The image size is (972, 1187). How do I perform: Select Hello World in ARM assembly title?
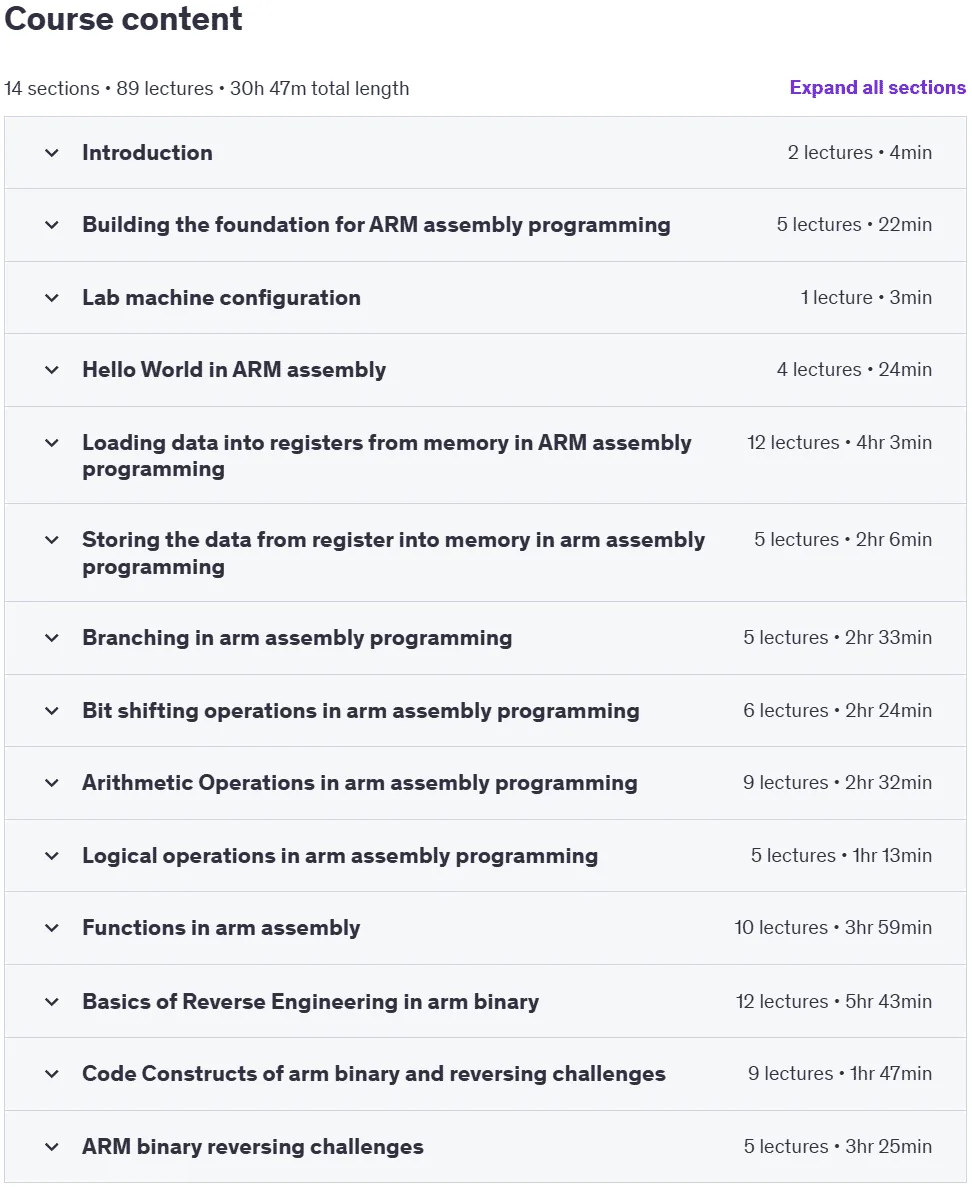234,369
